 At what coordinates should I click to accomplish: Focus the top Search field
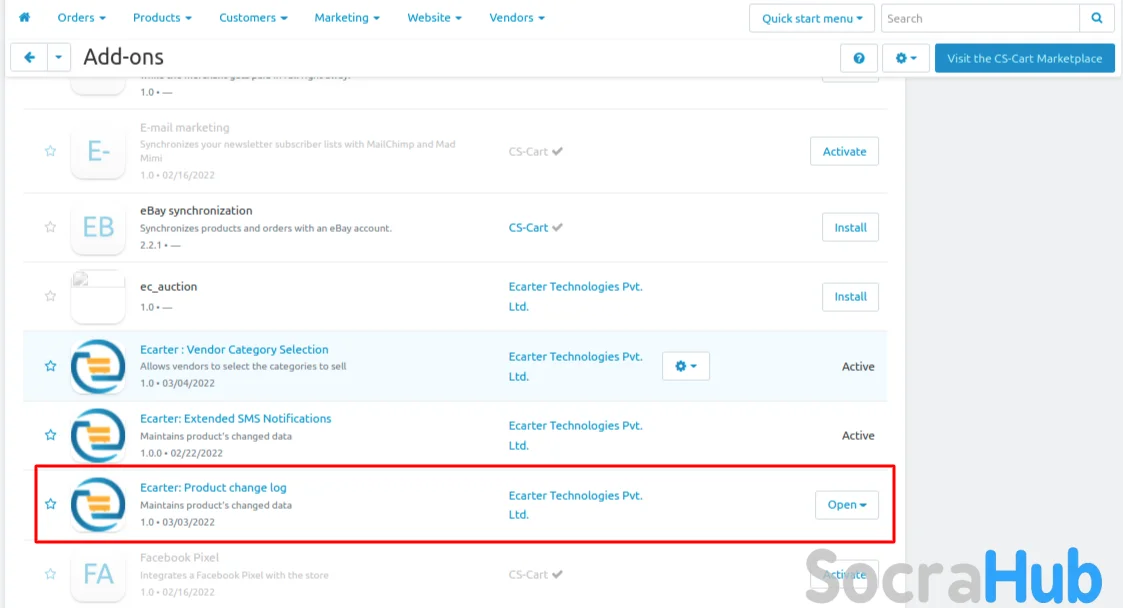pyautogui.click(x=980, y=18)
